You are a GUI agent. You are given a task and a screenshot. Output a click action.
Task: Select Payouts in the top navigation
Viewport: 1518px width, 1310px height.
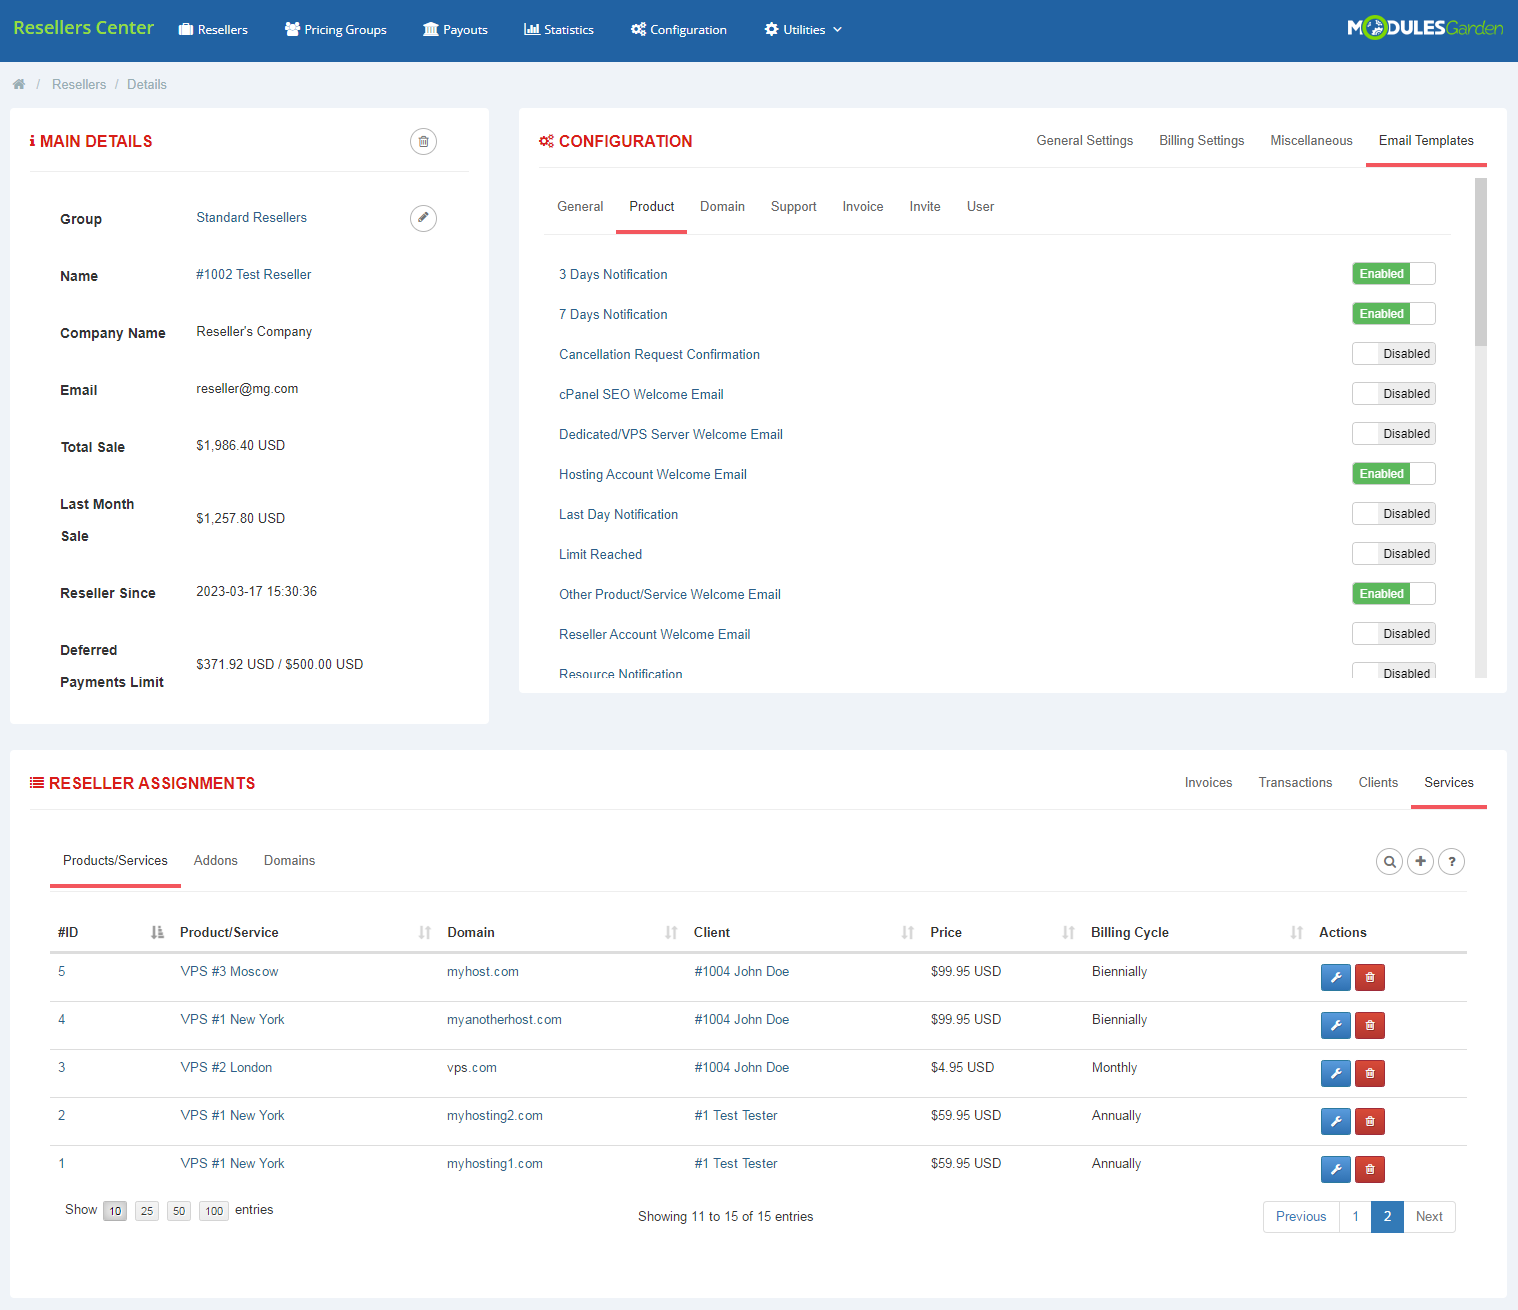[455, 29]
